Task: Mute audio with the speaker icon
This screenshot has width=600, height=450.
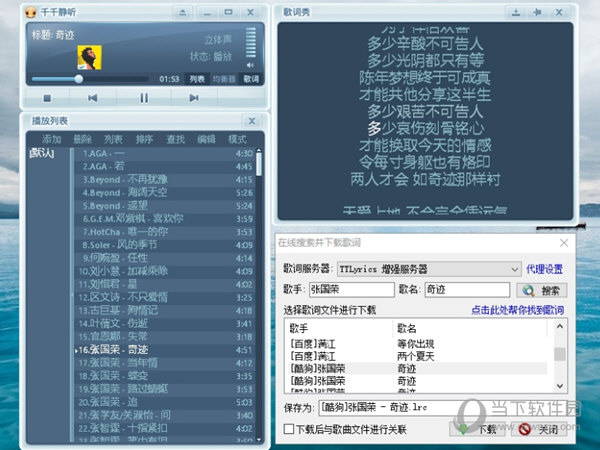Action: (x=250, y=65)
